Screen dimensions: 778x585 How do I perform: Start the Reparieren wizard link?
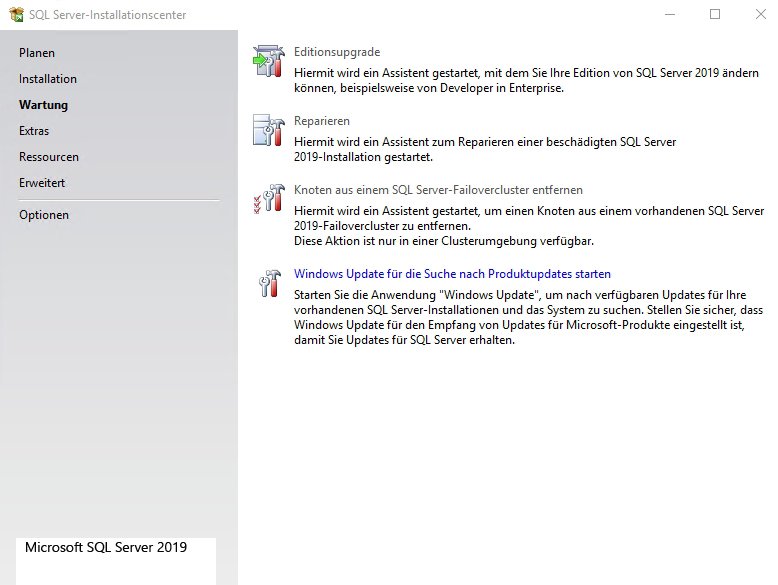pyautogui.click(x=322, y=121)
